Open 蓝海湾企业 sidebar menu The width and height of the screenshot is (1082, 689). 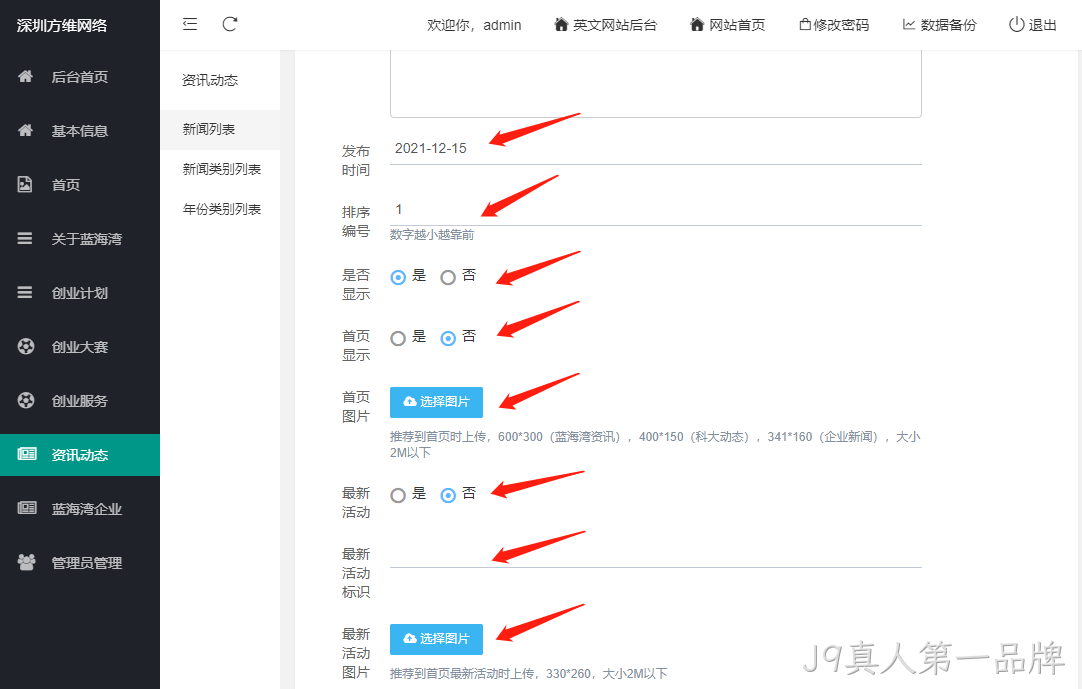80,509
